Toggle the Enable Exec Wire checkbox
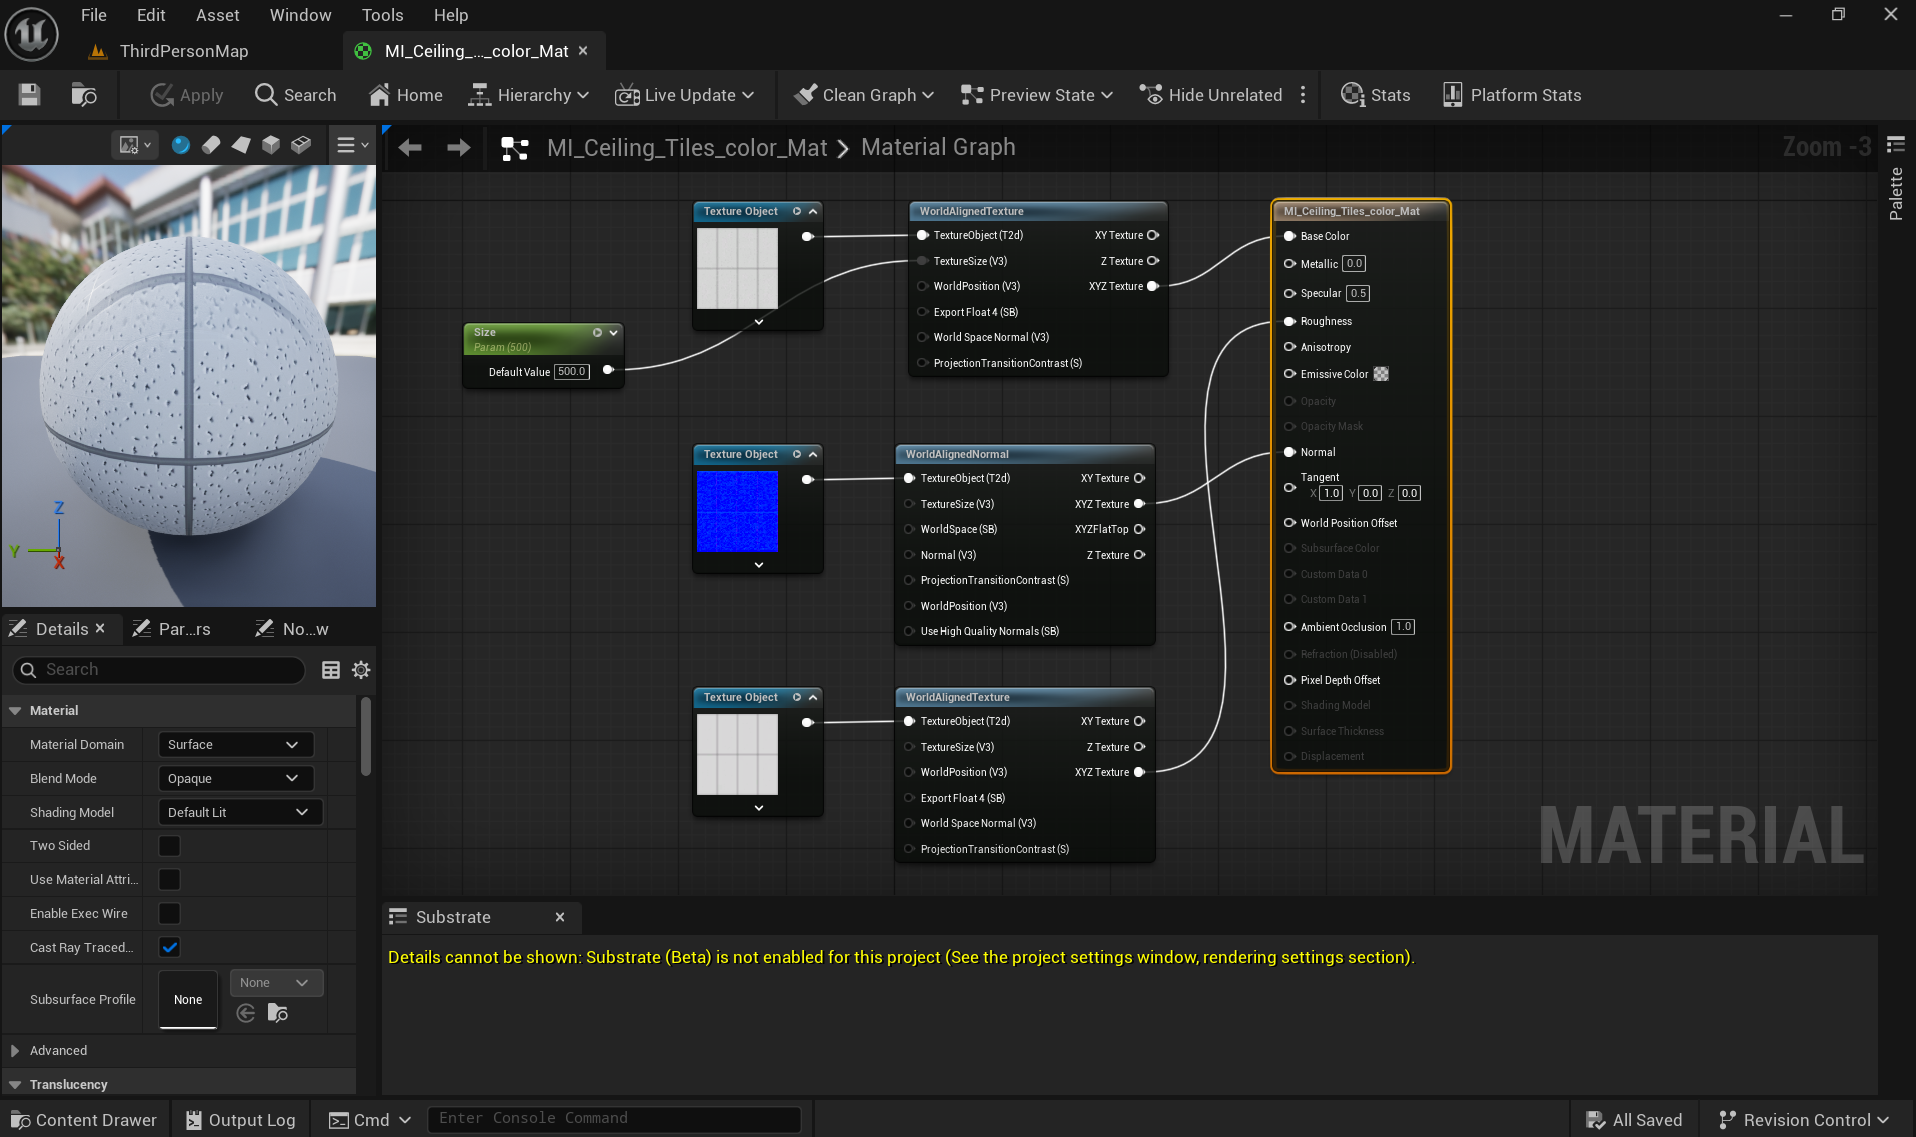The image size is (1916, 1137). [x=170, y=914]
